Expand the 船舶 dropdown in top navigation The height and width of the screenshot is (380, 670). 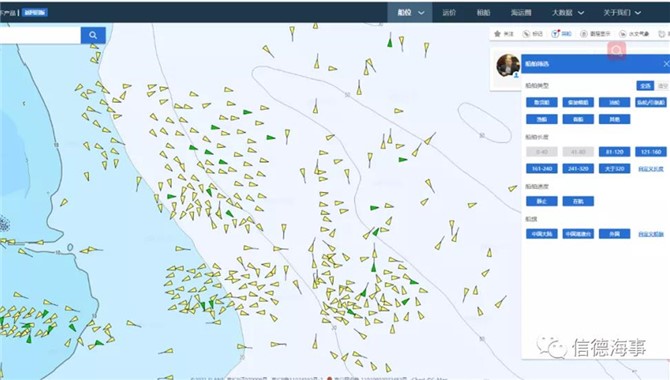(410, 12)
